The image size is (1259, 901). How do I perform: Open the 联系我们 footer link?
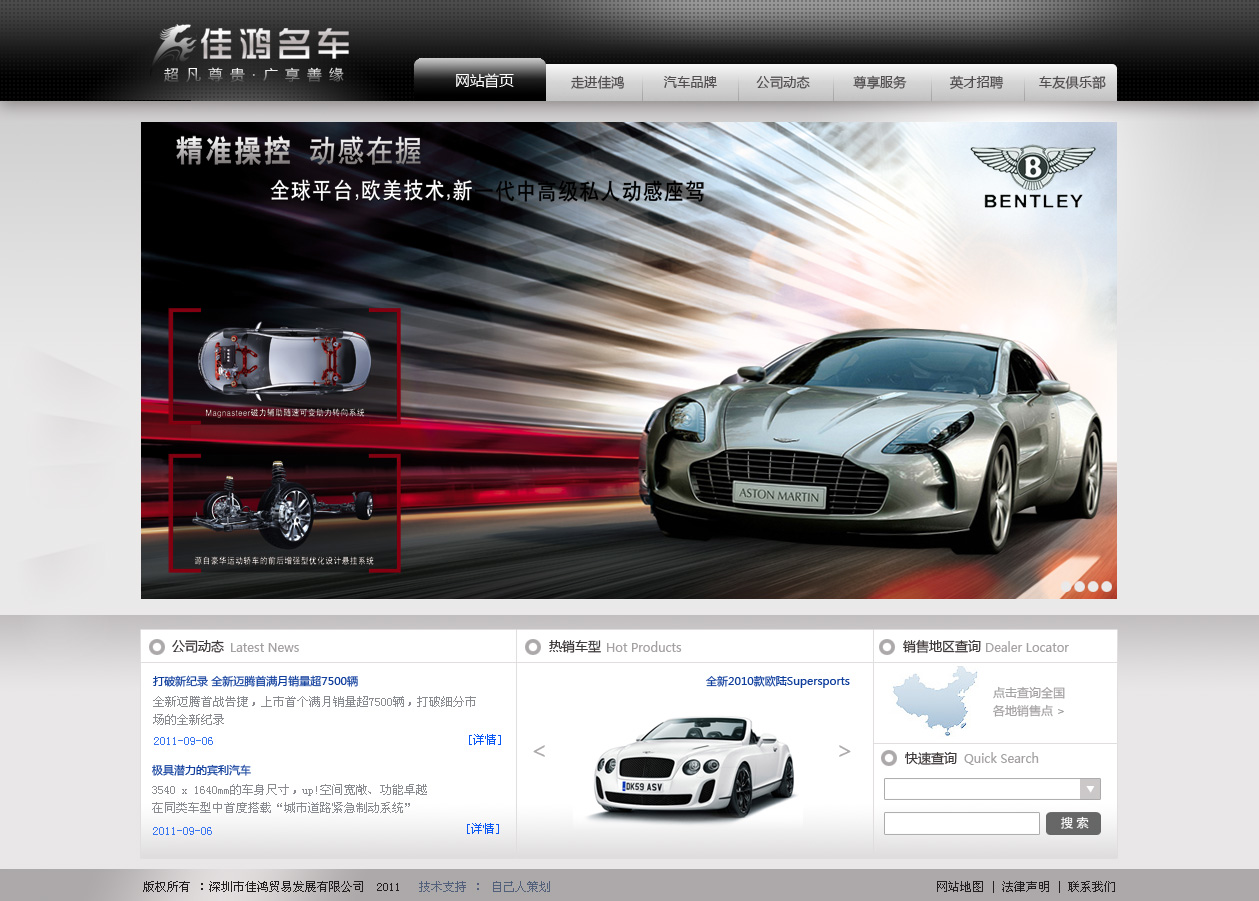coord(1092,887)
